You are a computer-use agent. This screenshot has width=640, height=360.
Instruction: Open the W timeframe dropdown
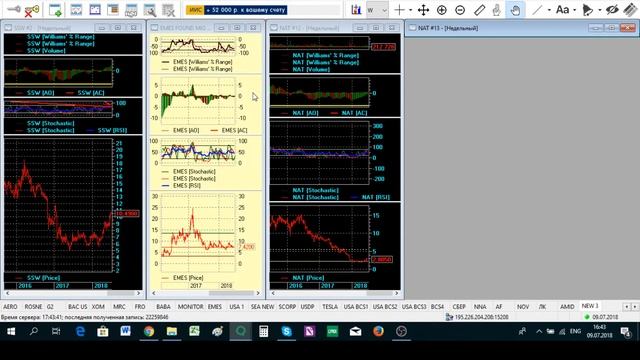(377, 10)
